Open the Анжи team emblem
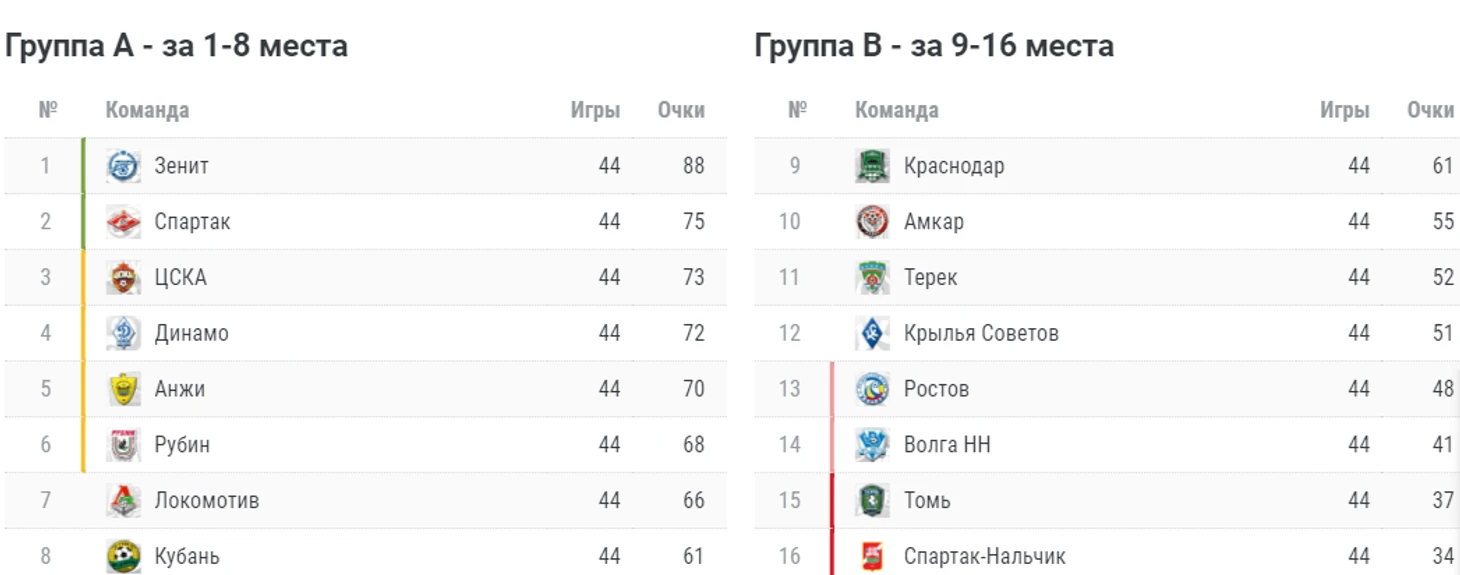Viewport: 1460px width, 575px height. [123, 389]
